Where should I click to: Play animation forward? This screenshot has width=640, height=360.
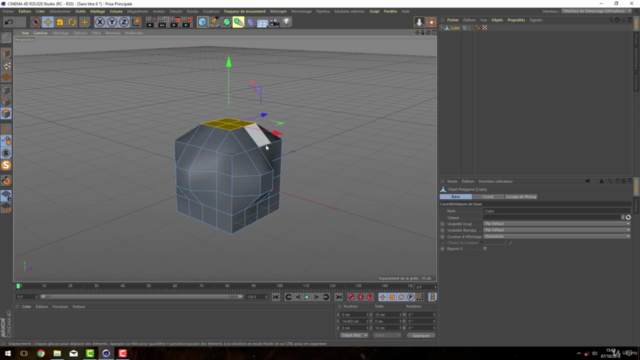tap(307, 297)
